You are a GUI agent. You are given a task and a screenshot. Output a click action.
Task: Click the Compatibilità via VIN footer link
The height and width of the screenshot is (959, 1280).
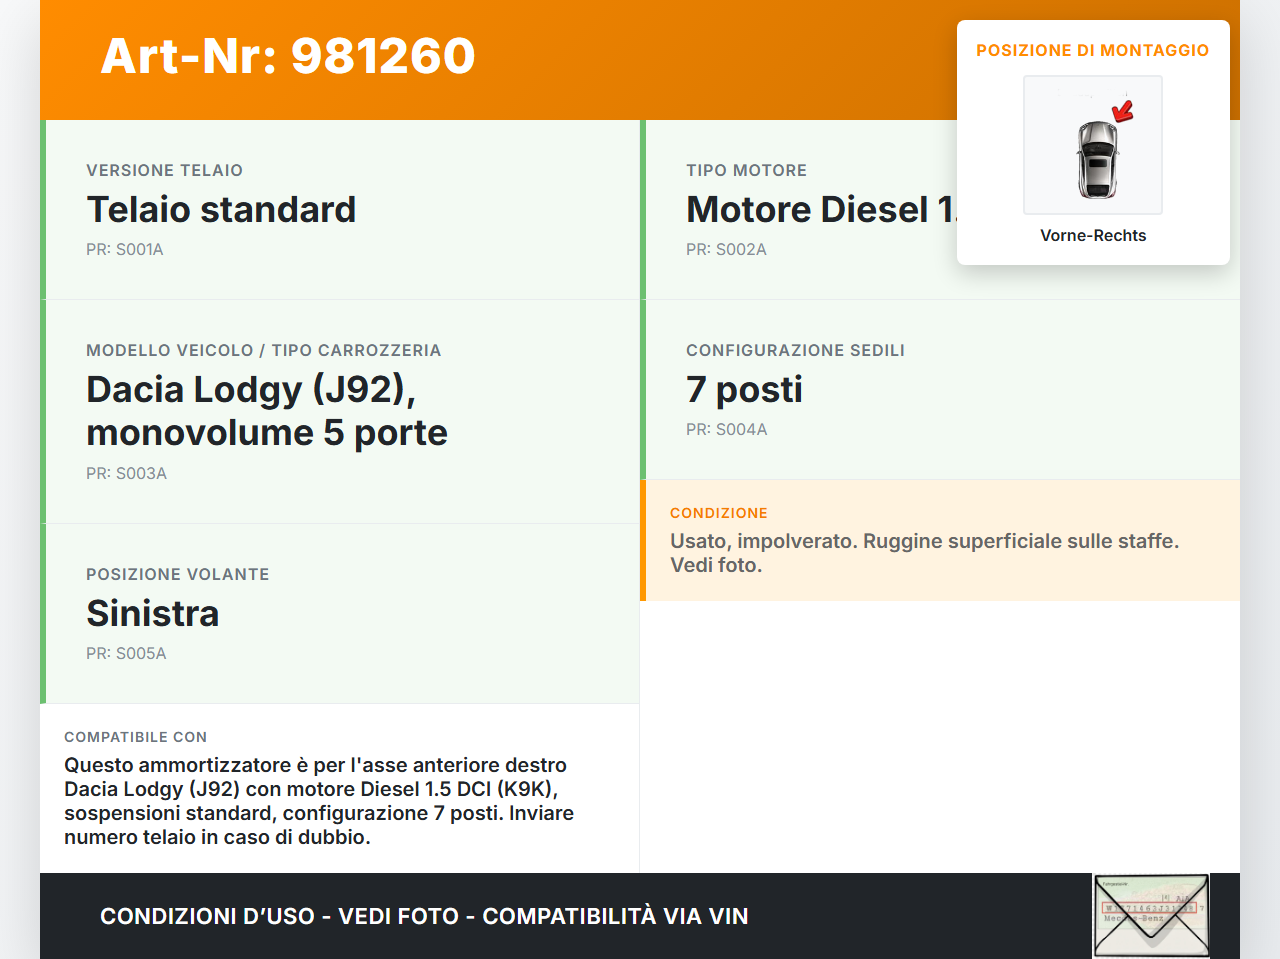coord(616,915)
